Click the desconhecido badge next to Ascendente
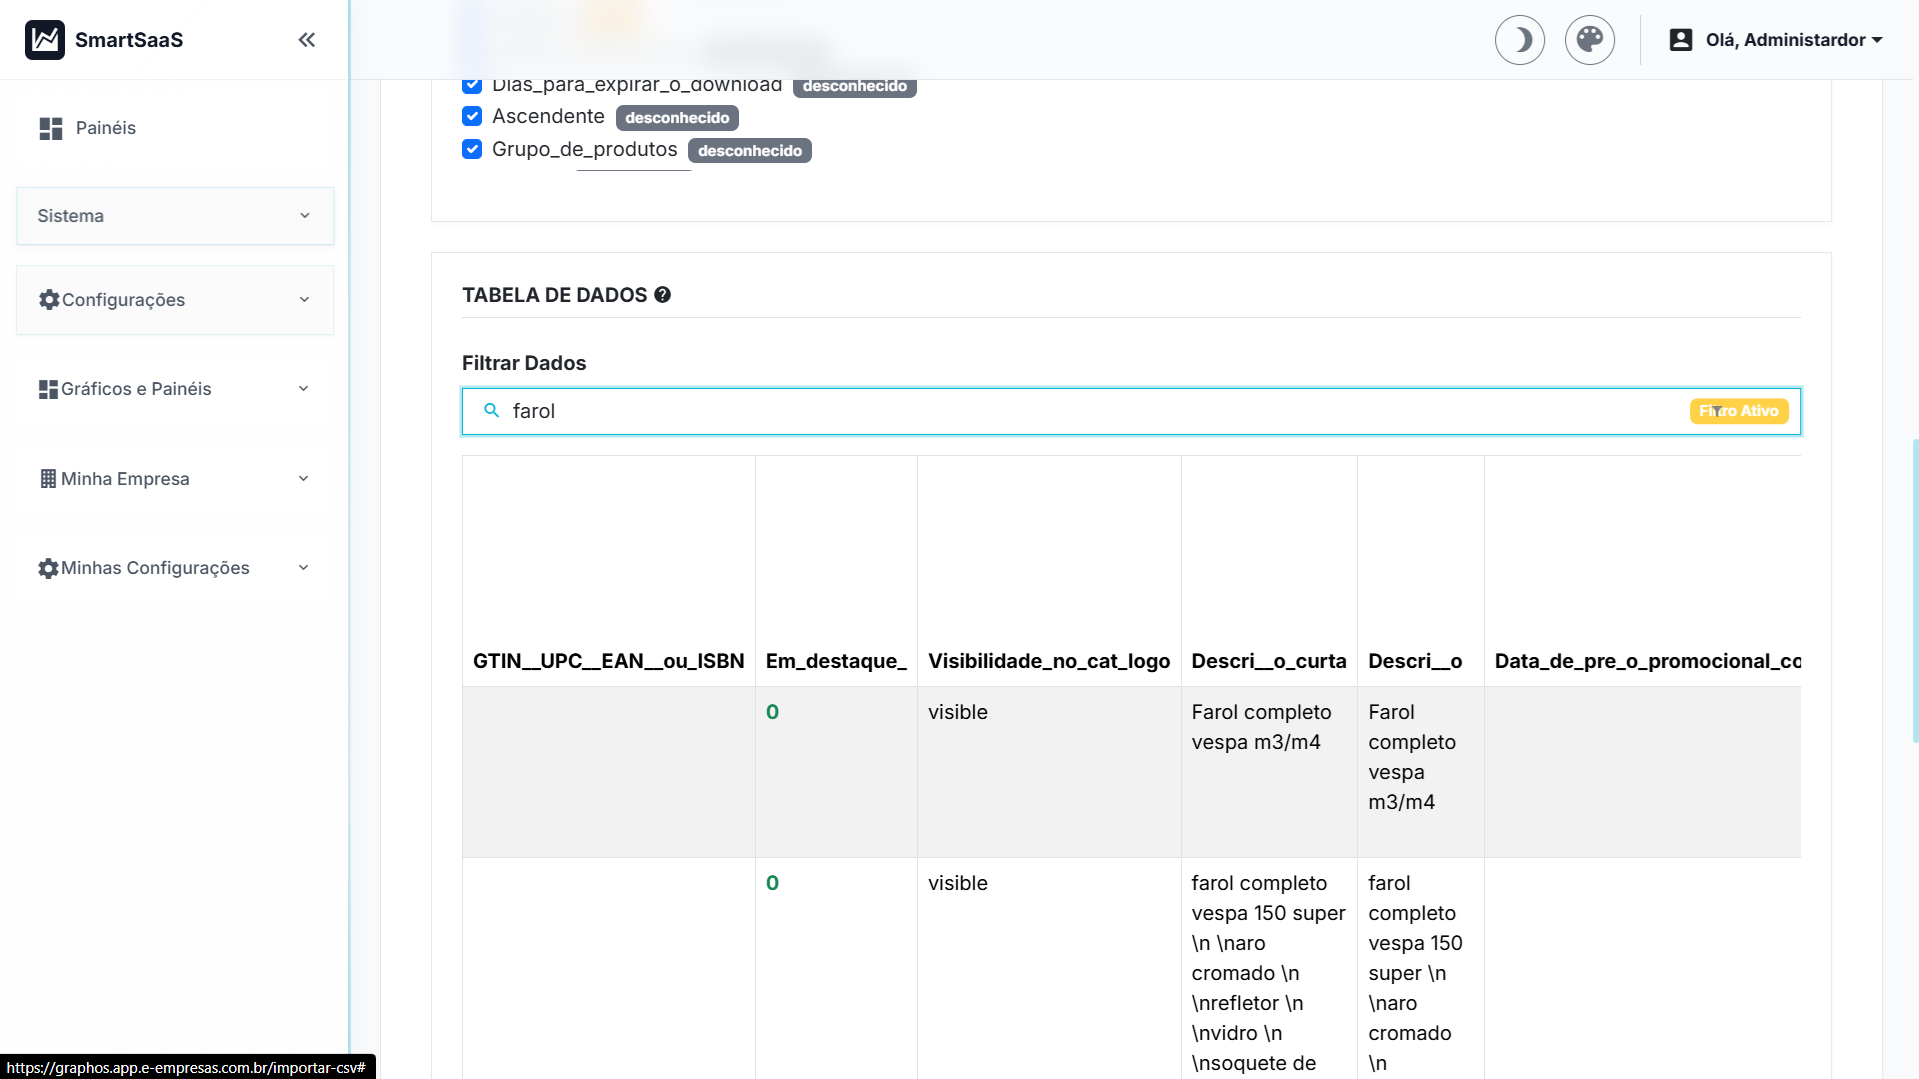The width and height of the screenshot is (1919, 1079). 677,118
